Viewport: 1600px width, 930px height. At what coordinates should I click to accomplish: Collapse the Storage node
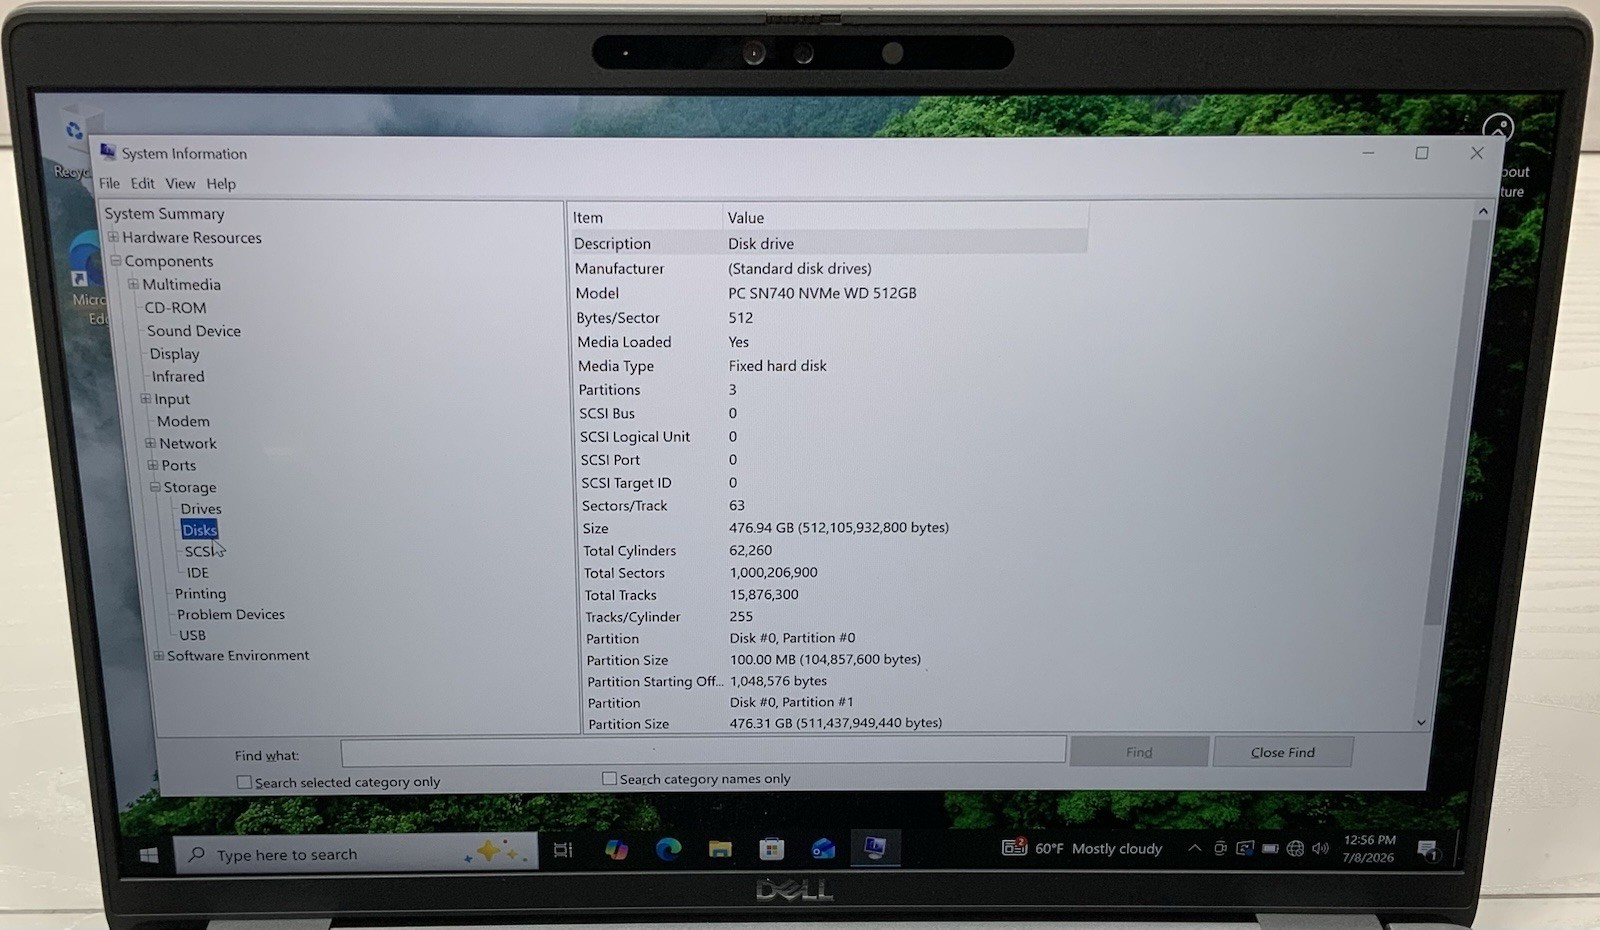coord(155,487)
